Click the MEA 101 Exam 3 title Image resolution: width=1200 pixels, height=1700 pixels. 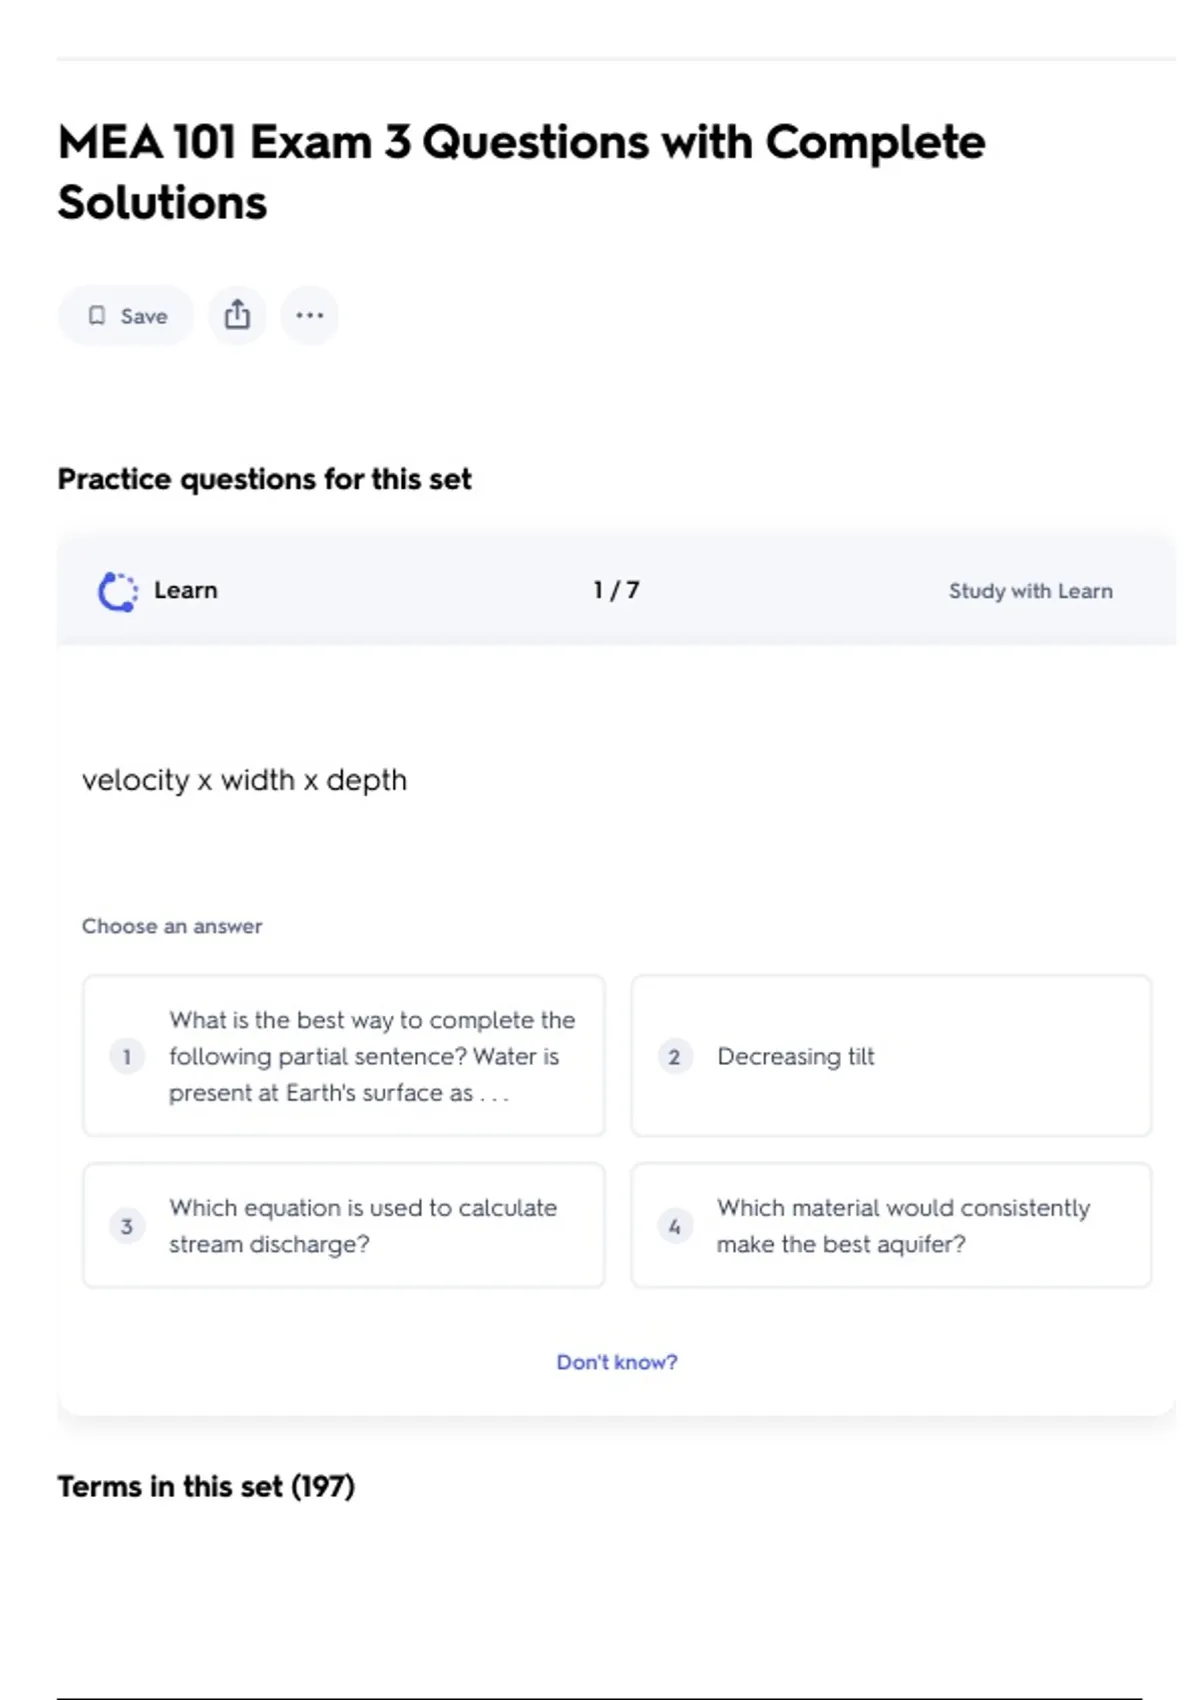[521, 172]
